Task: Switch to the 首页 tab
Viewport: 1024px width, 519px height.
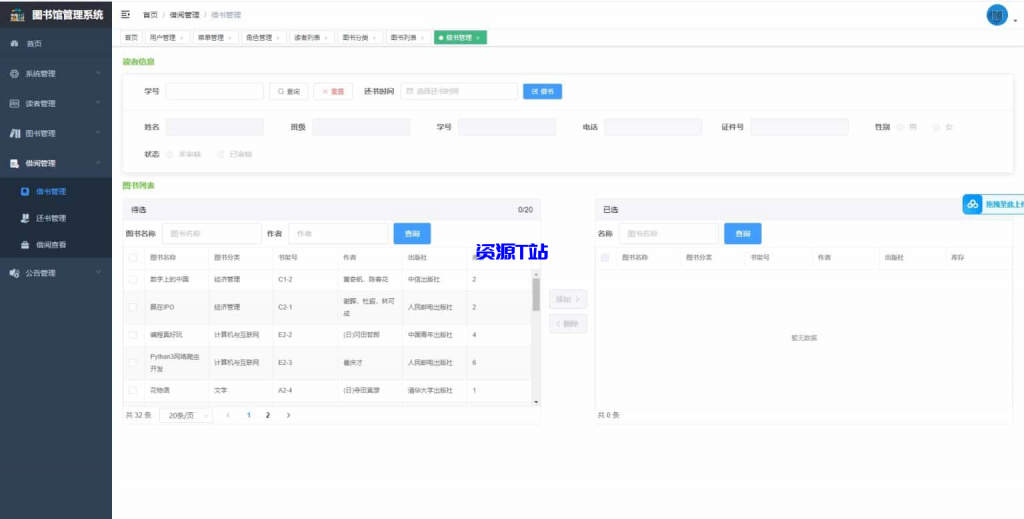Action: (x=131, y=38)
